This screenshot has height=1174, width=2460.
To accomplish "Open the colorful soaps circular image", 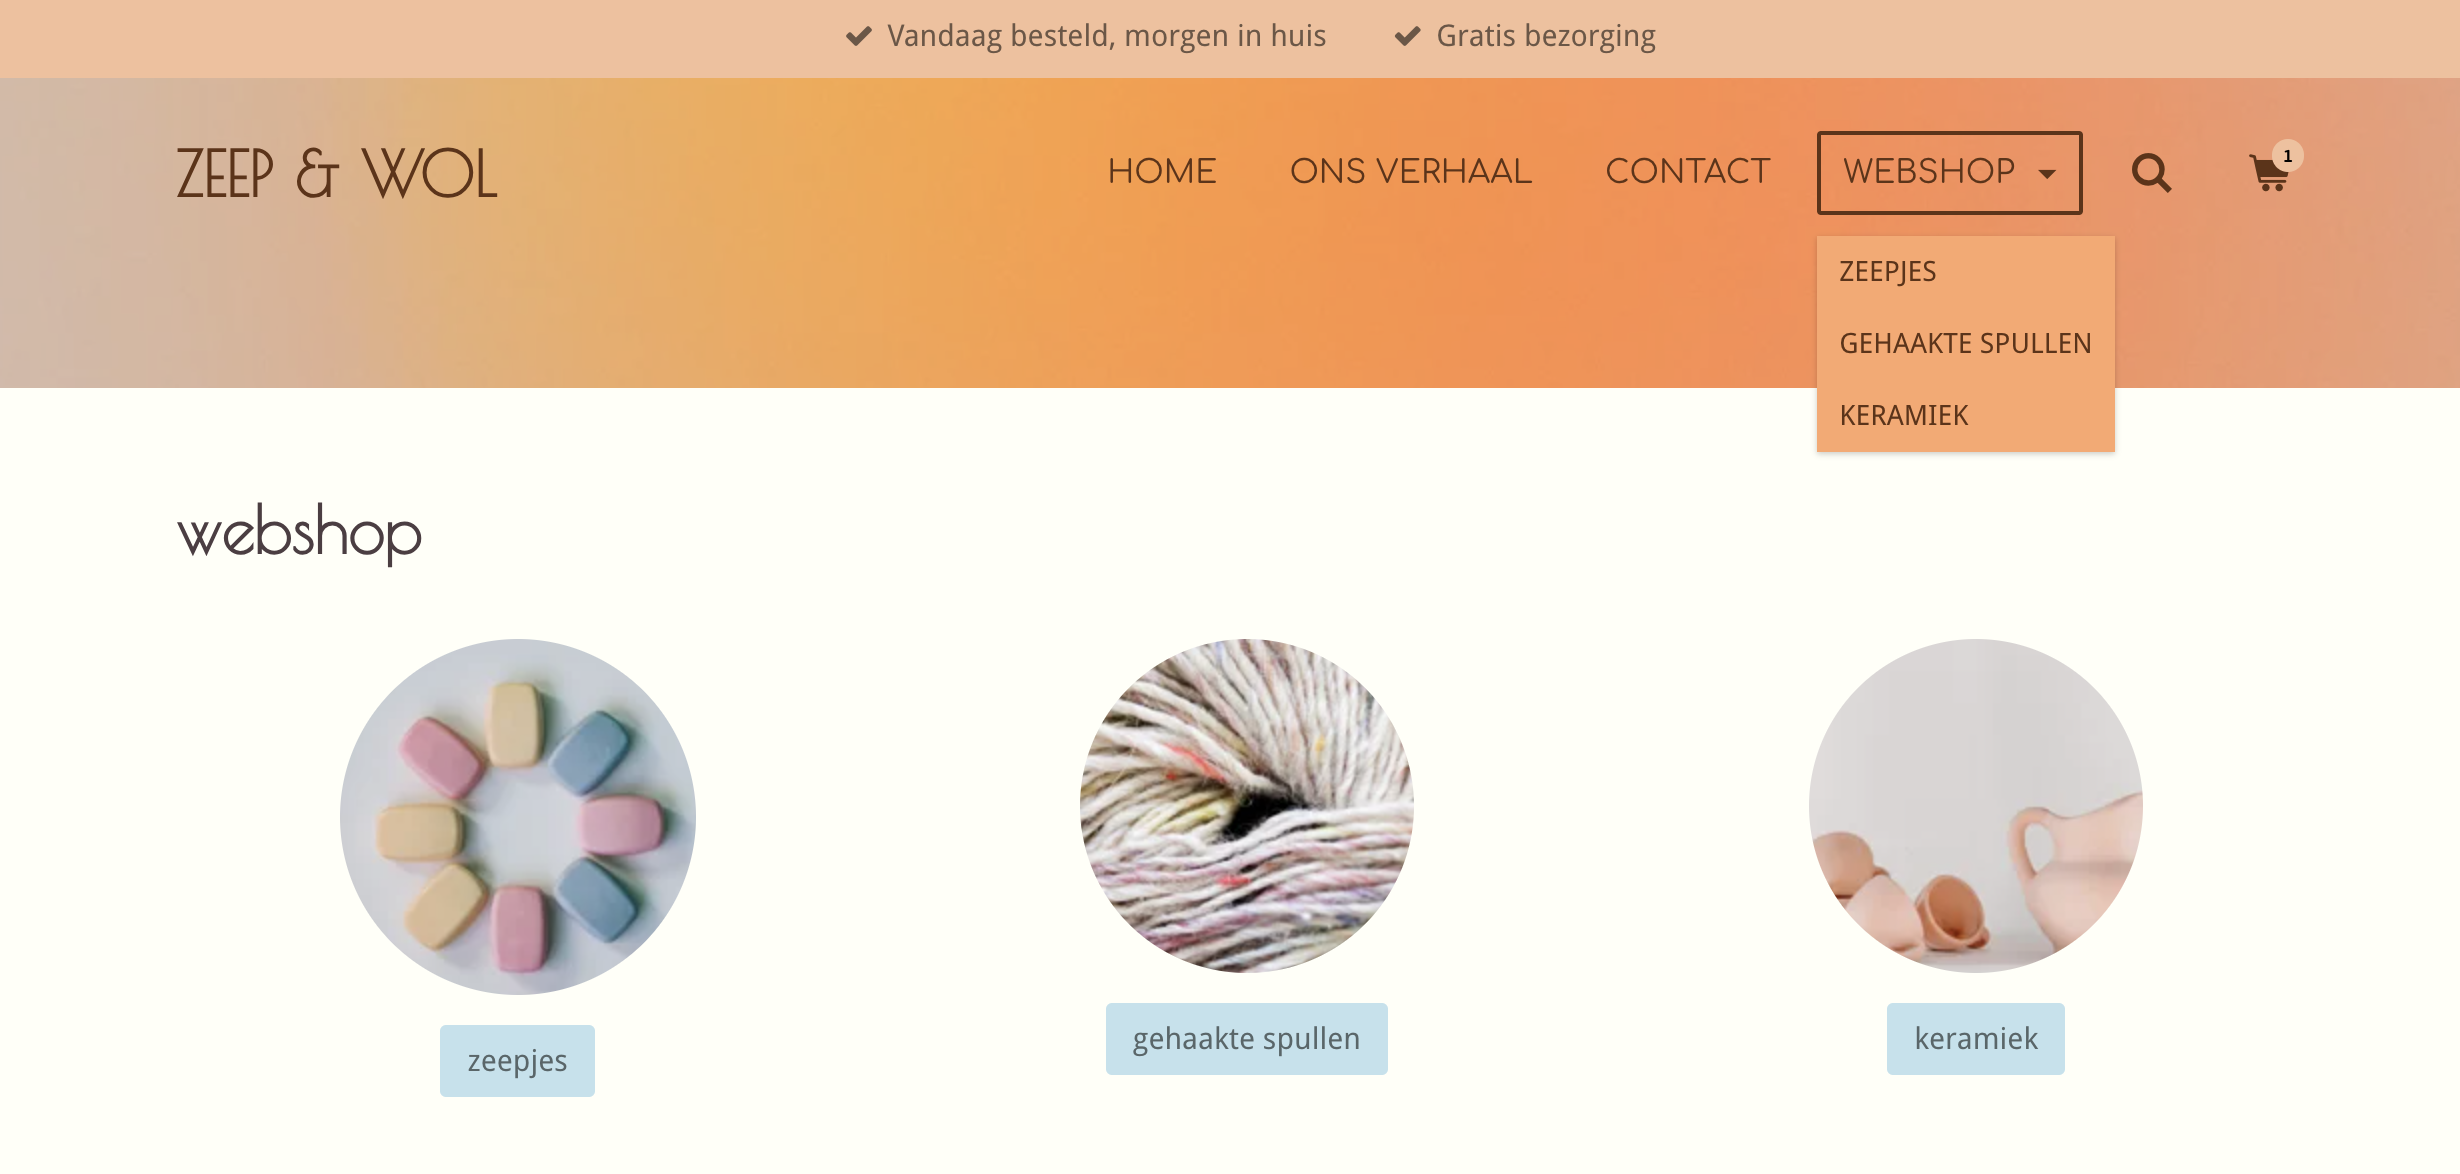I will coord(517,816).
